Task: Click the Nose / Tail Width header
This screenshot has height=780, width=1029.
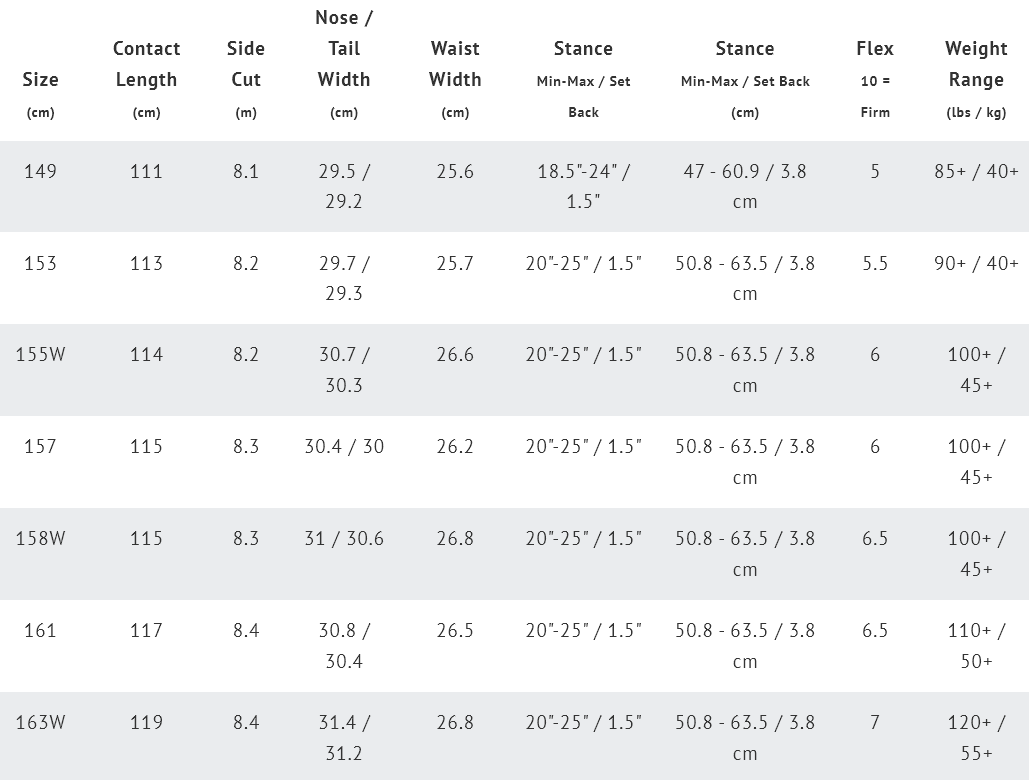Action: click(x=343, y=48)
